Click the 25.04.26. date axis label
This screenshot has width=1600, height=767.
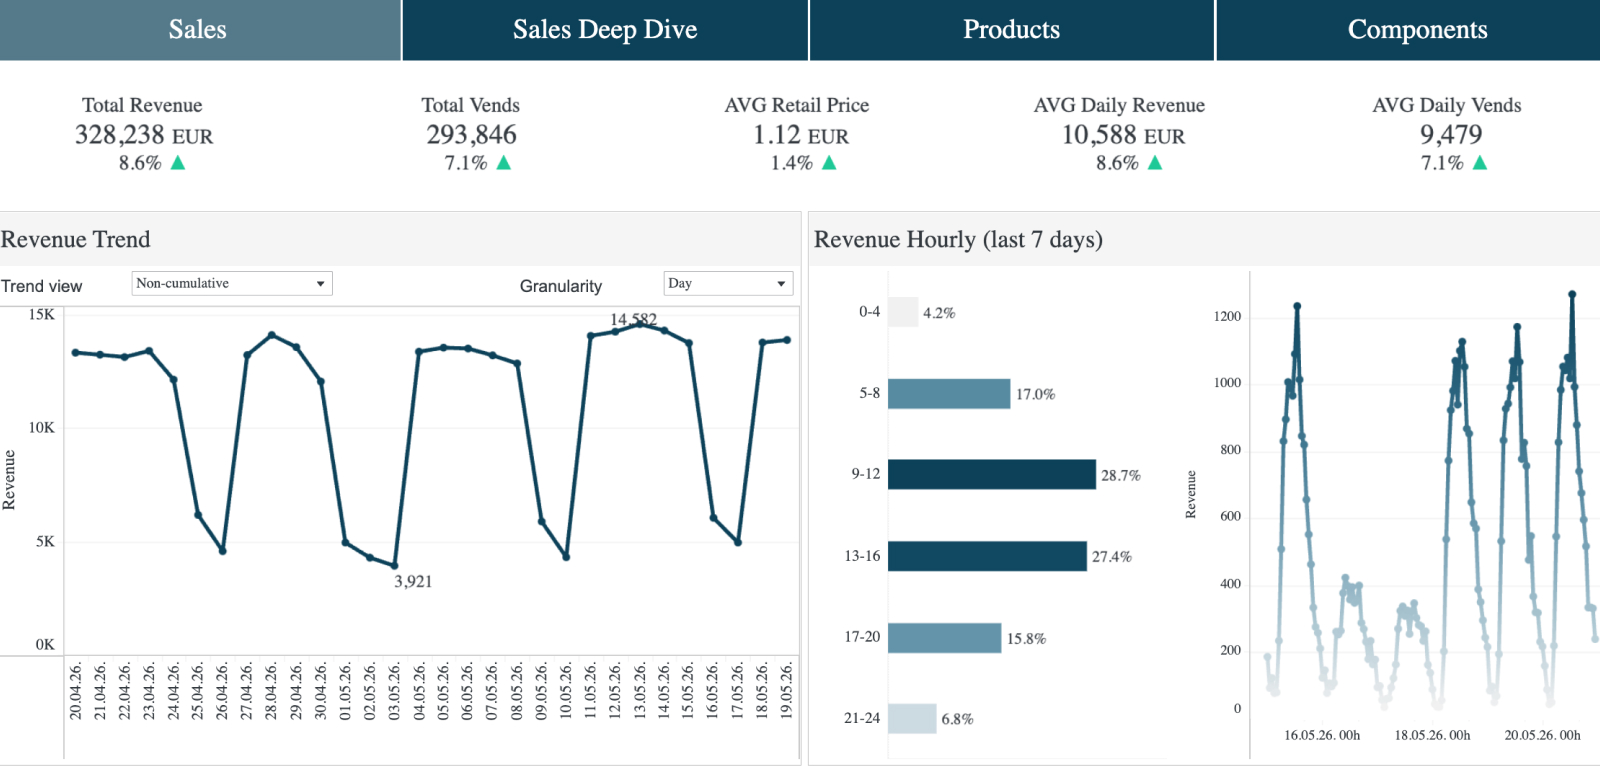pyautogui.click(x=198, y=691)
